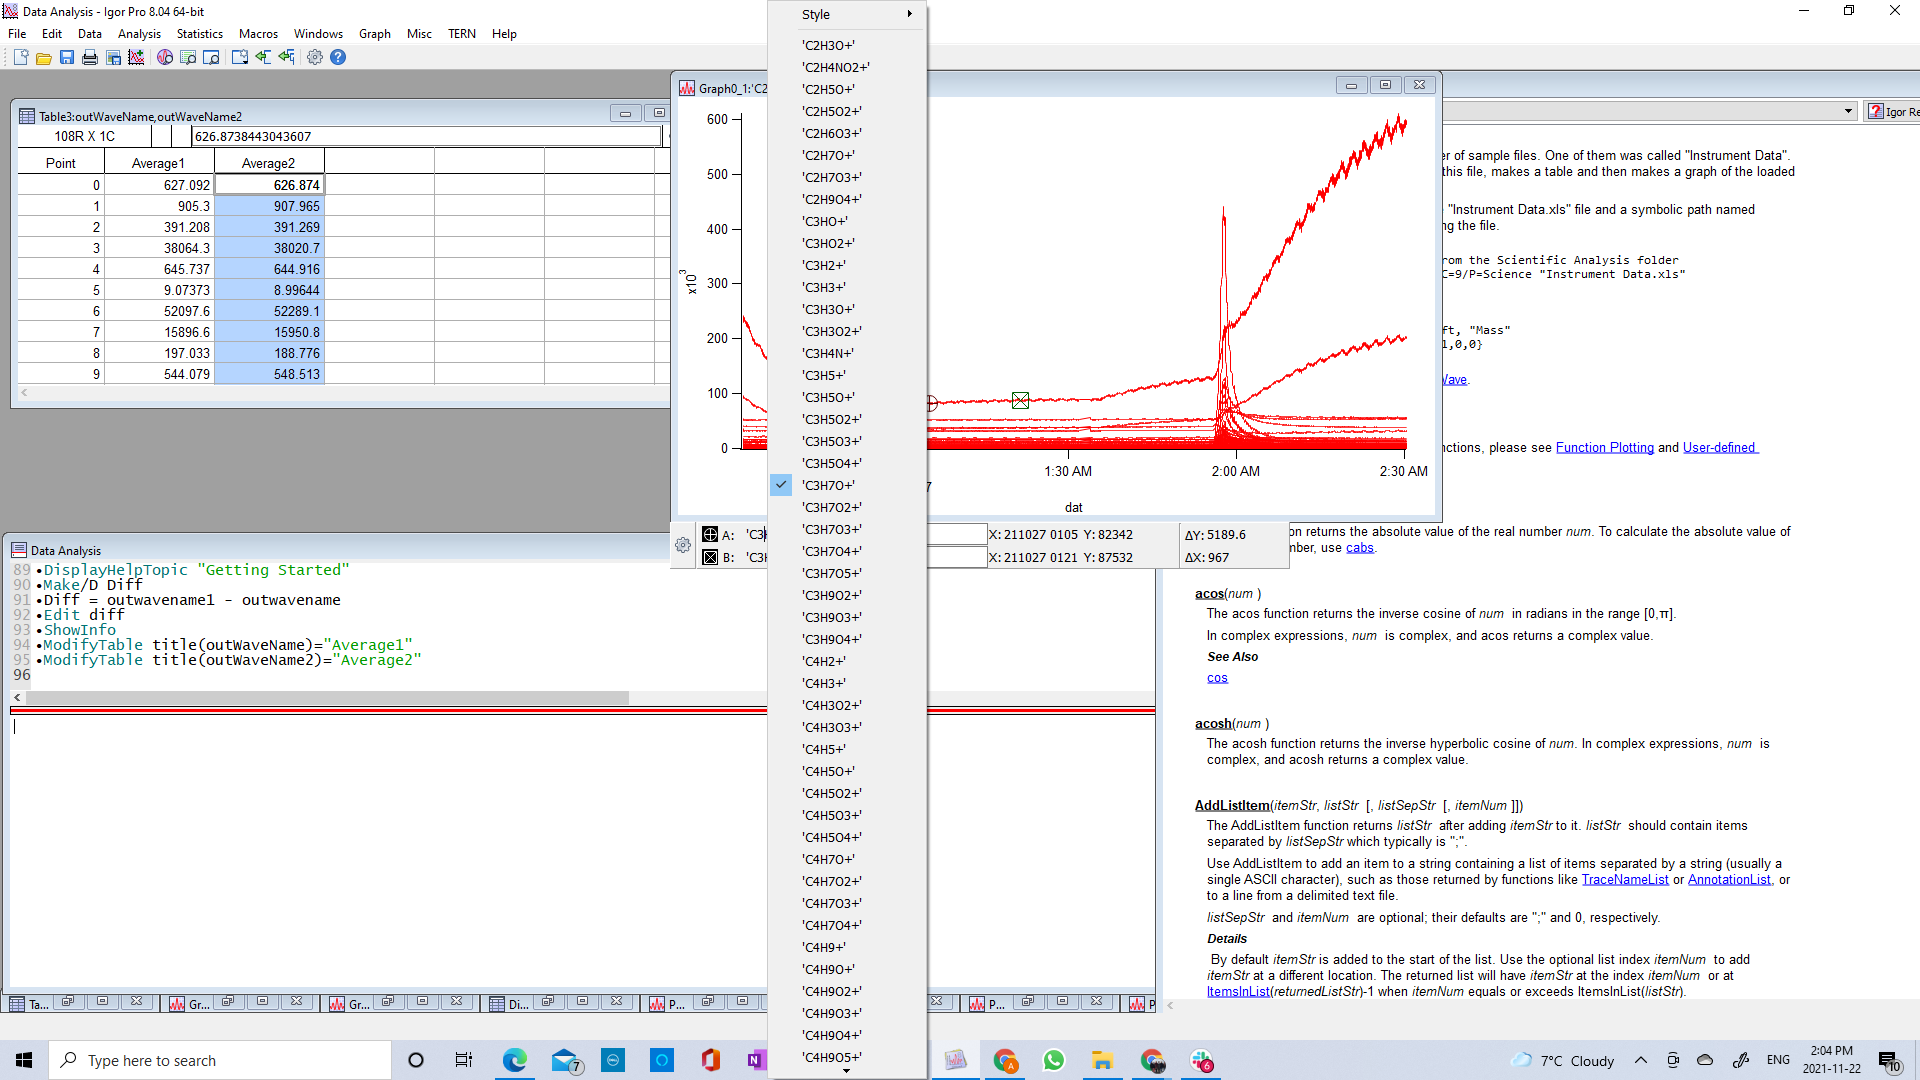The width and height of the screenshot is (1920, 1080).
Task: Click the minimized Di... table window icon
Action: click(510, 1003)
